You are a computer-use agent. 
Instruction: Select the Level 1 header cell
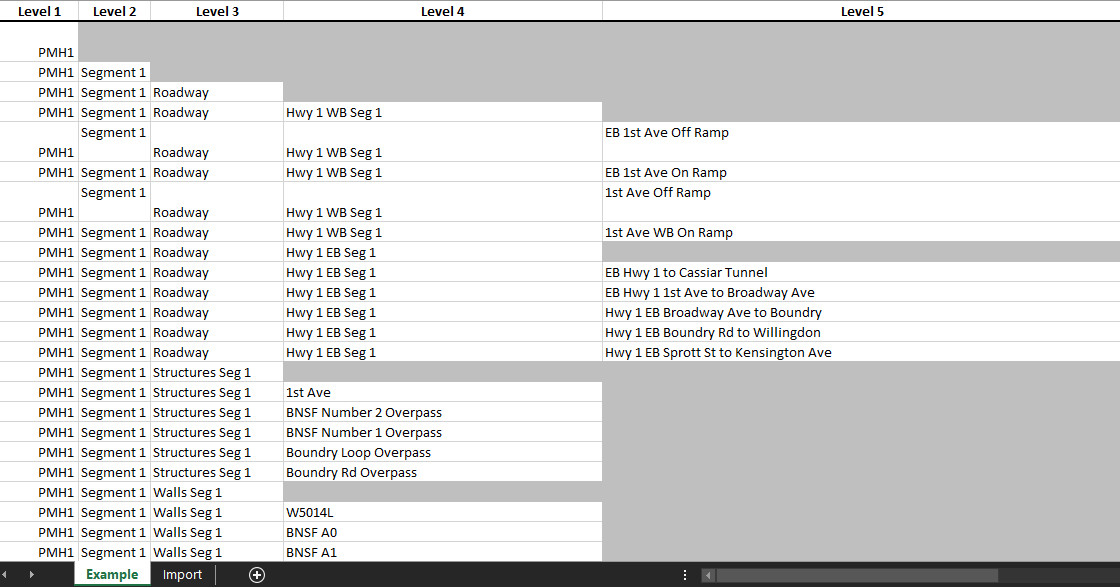coord(39,11)
